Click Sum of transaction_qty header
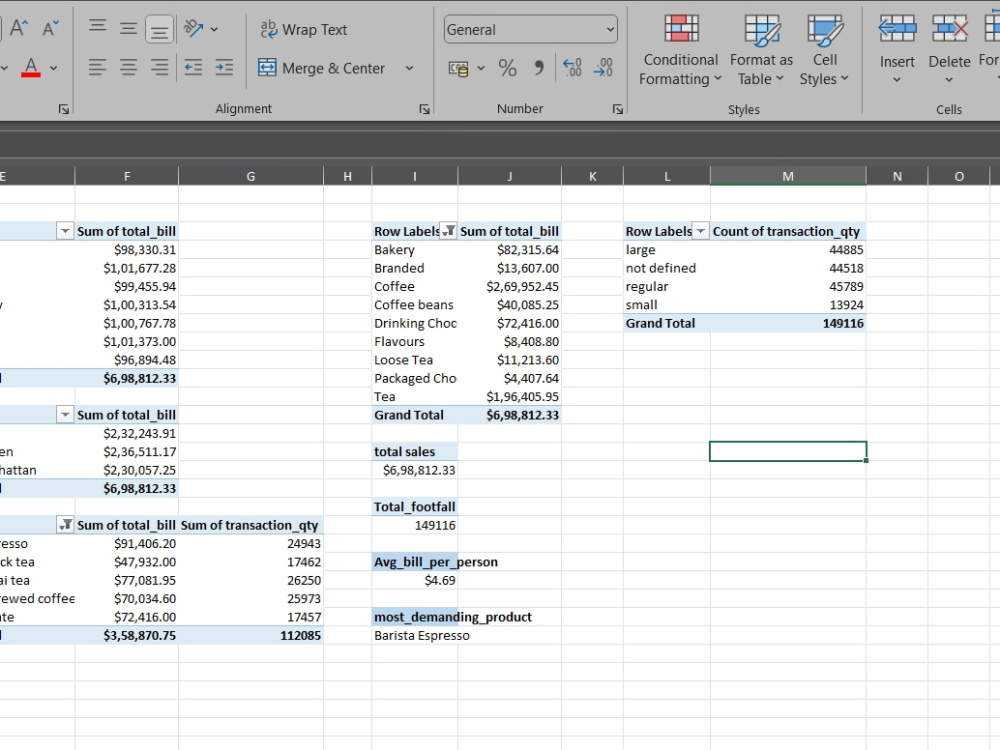The height and width of the screenshot is (750, 1000). coord(249,525)
